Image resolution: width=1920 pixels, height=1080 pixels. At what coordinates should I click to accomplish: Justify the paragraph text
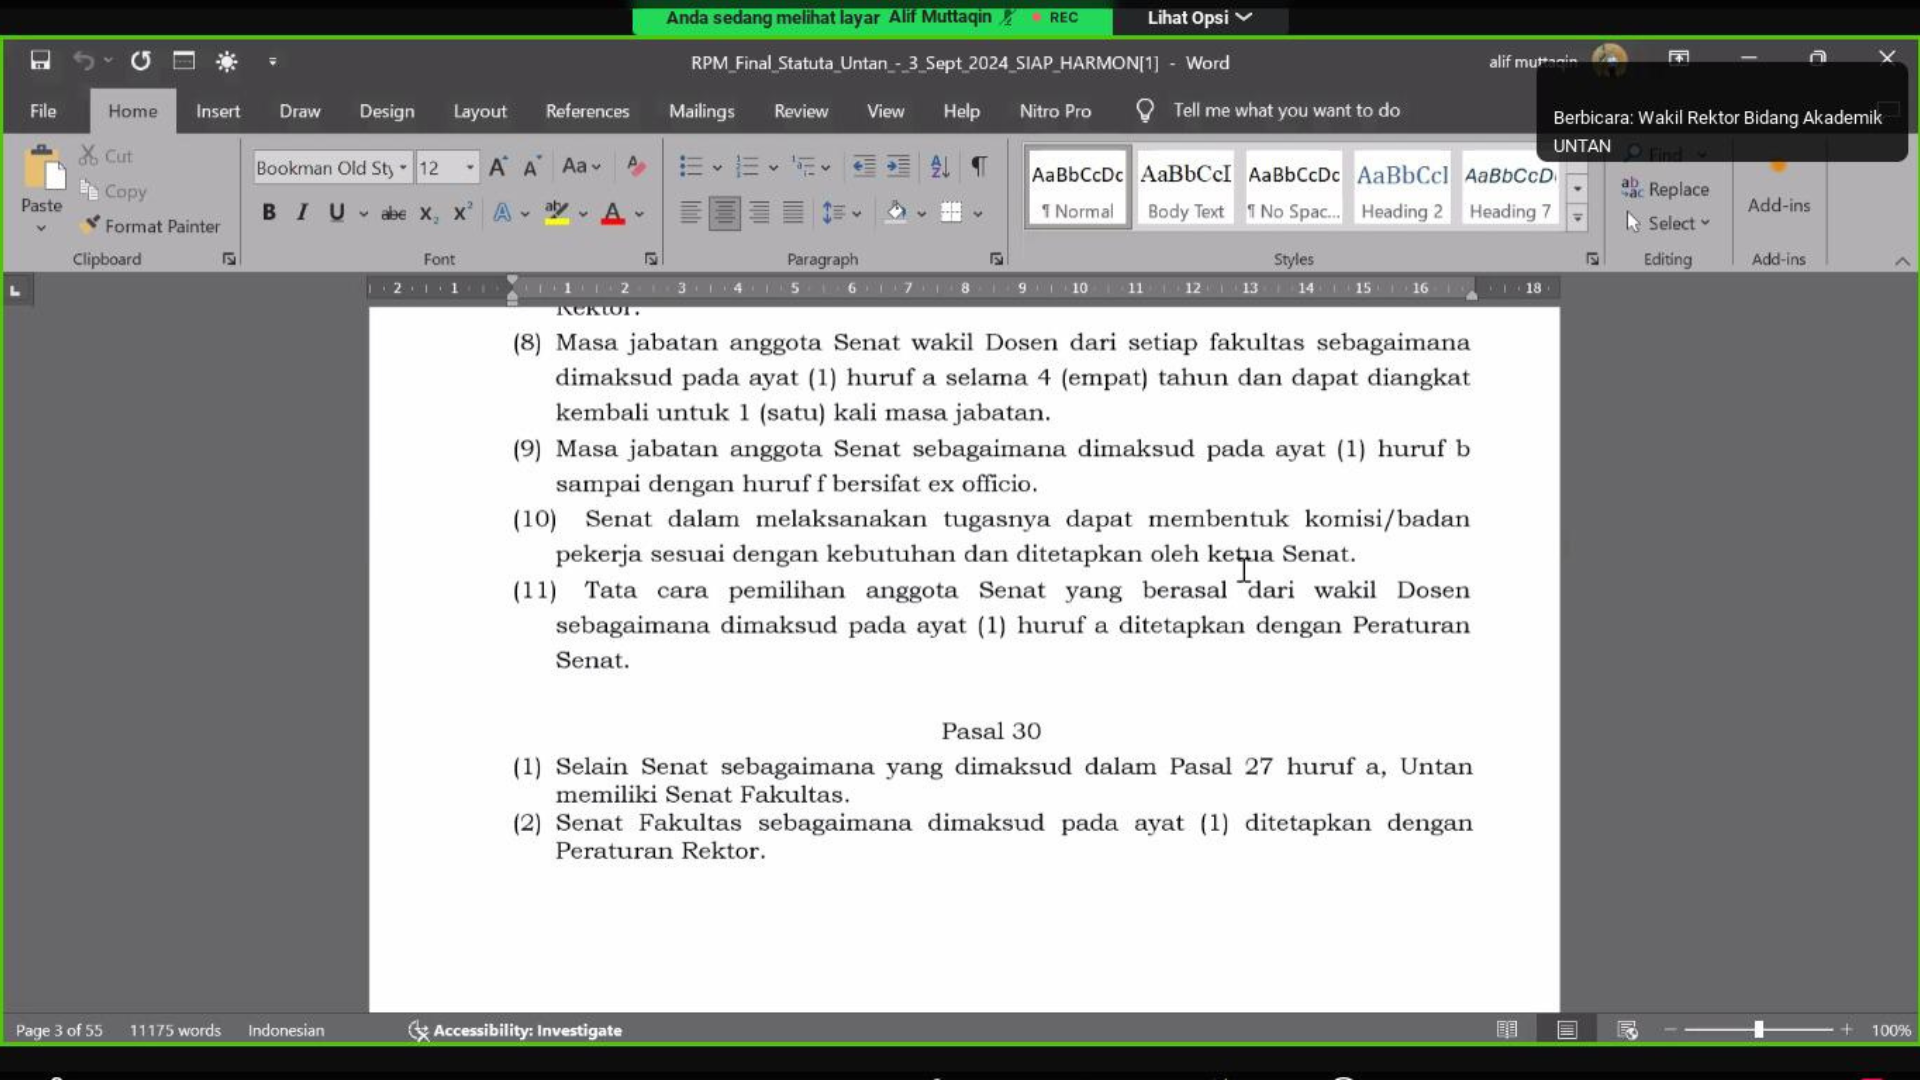tap(793, 213)
